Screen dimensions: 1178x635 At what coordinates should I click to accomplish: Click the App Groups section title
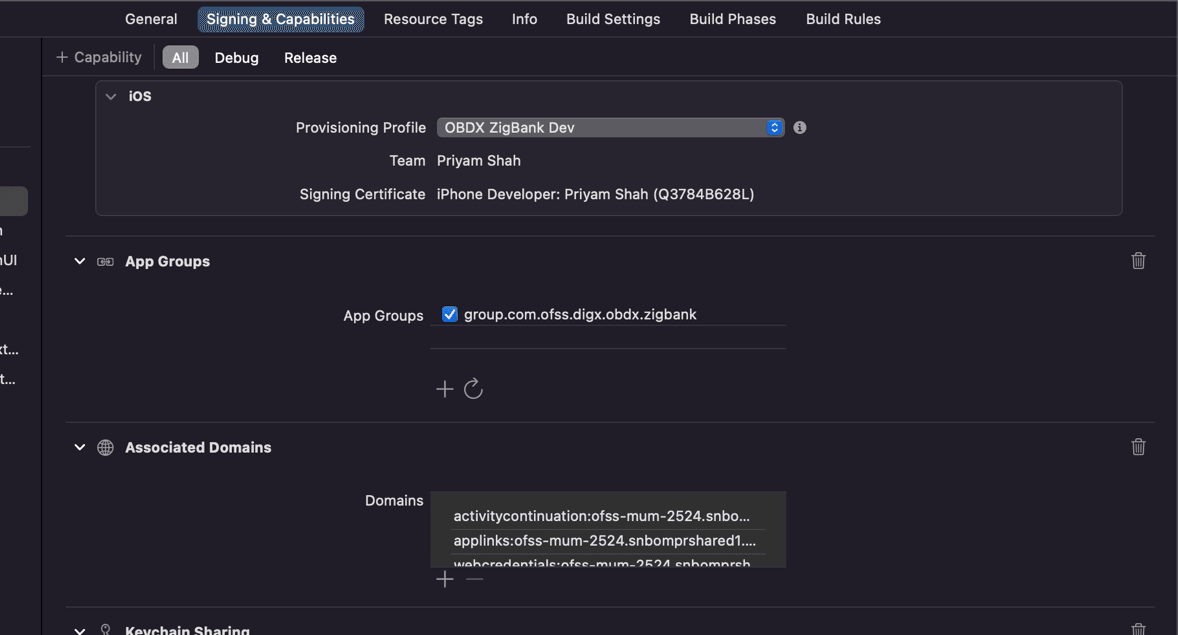pyautogui.click(x=168, y=262)
